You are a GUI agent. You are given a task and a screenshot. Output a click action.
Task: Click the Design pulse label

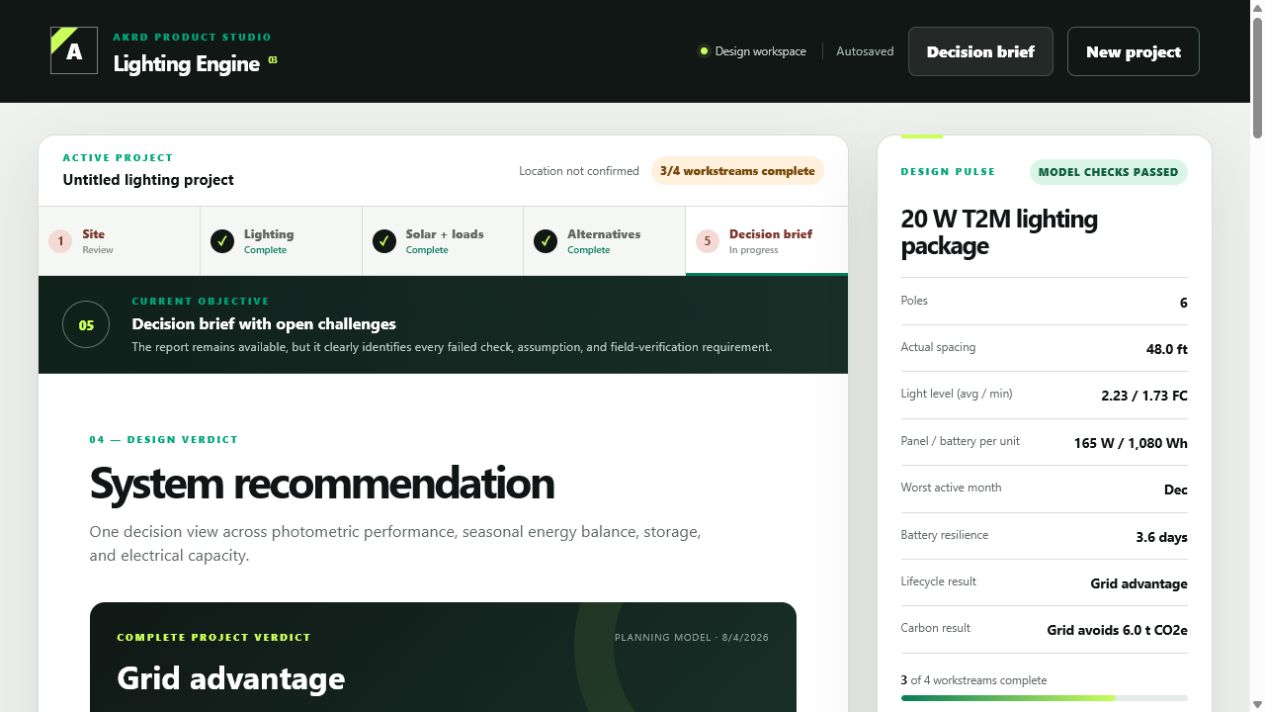click(948, 172)
